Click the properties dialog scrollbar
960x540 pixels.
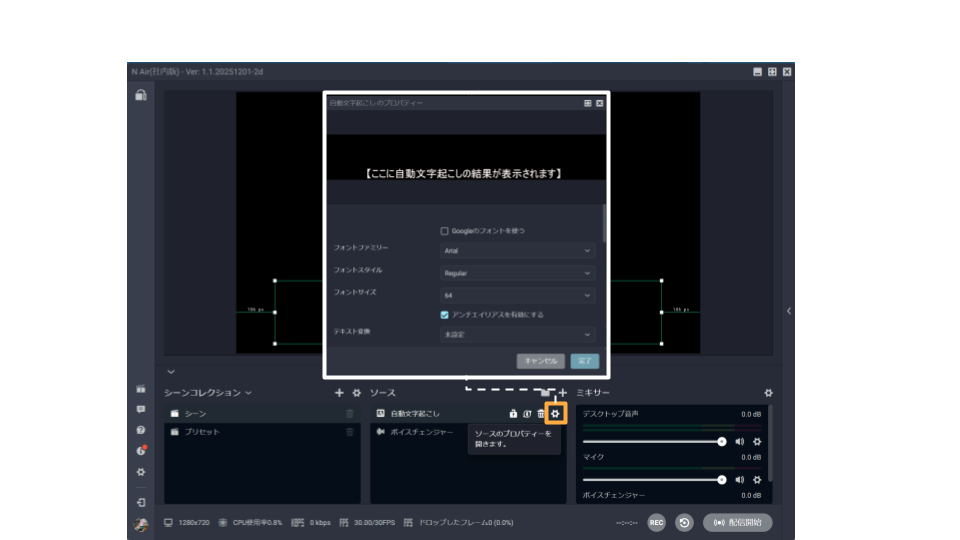pyautogui.click(x=604, y=223)
